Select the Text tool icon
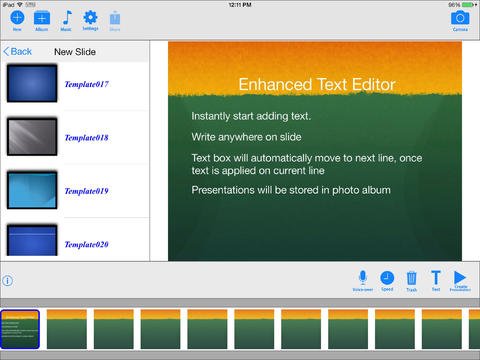 click(x=436, y=278)
